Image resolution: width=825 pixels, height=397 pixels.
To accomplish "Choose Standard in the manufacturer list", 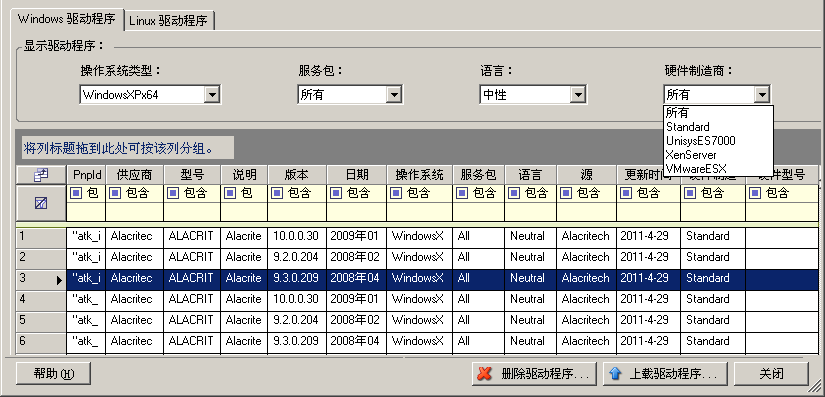I will 718,127.
